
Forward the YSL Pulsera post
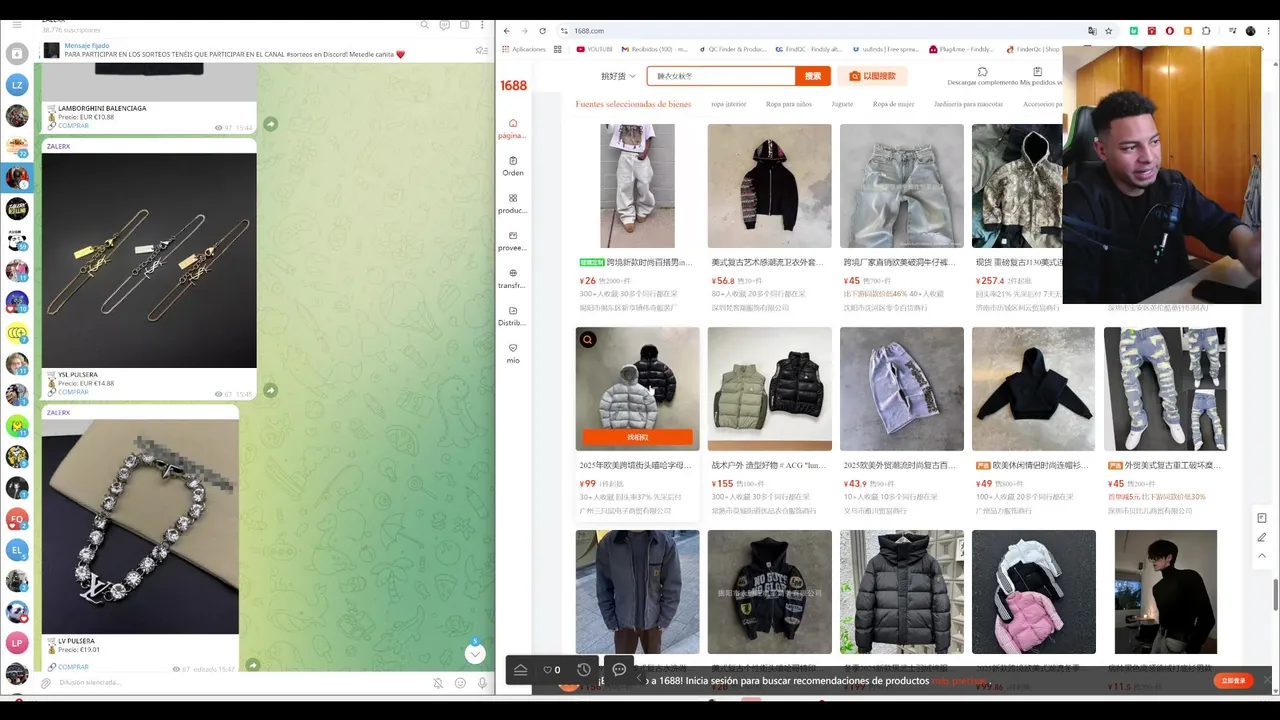tap(270, 390)
